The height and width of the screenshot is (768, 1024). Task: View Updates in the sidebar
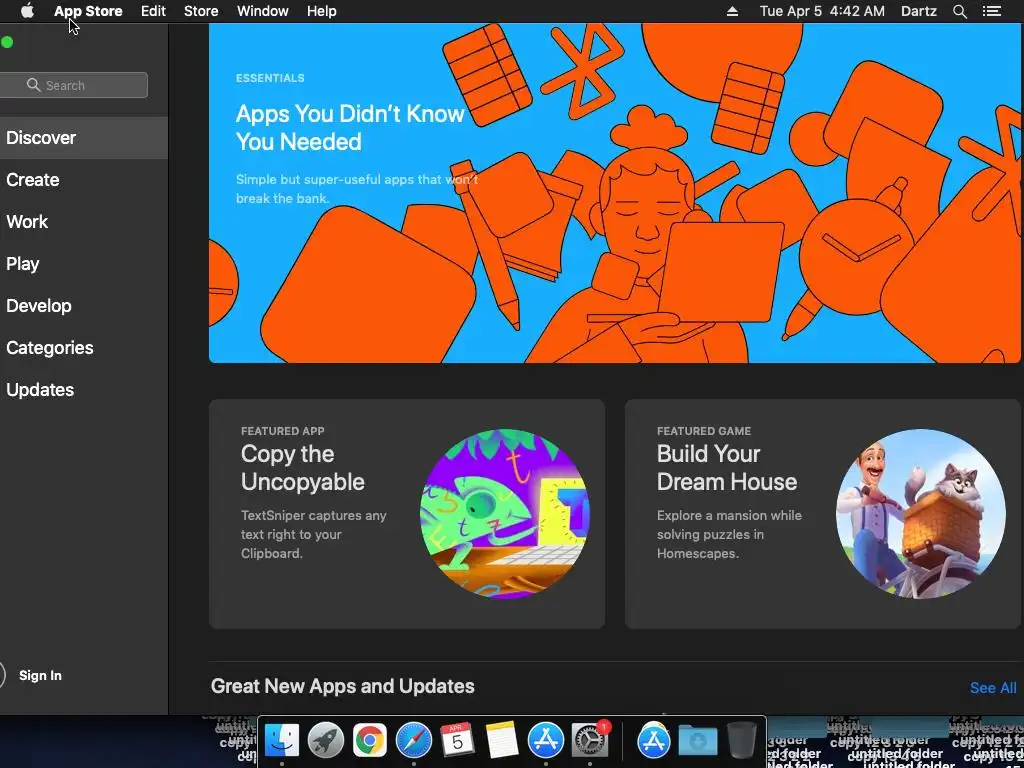(x=84, y=390)
